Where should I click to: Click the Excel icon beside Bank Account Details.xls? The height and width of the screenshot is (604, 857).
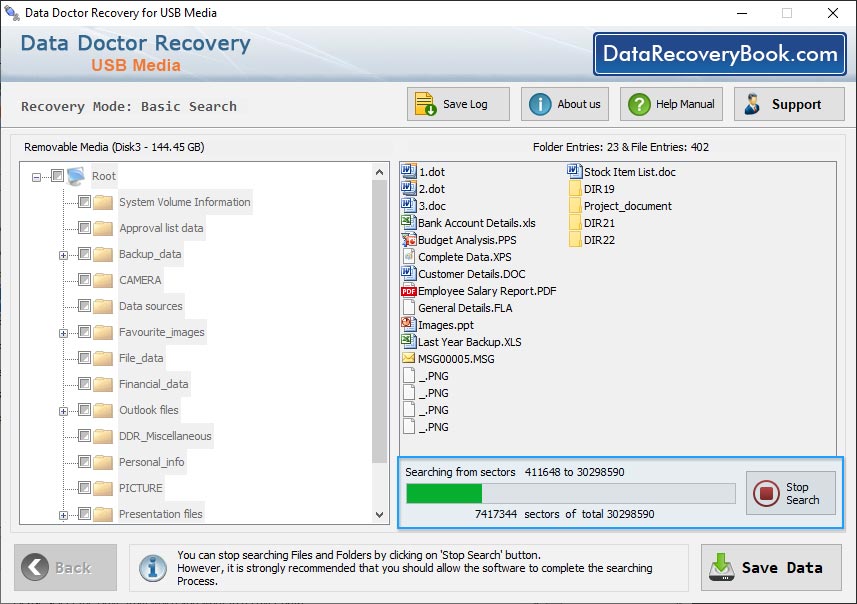(x=410, y=221)
